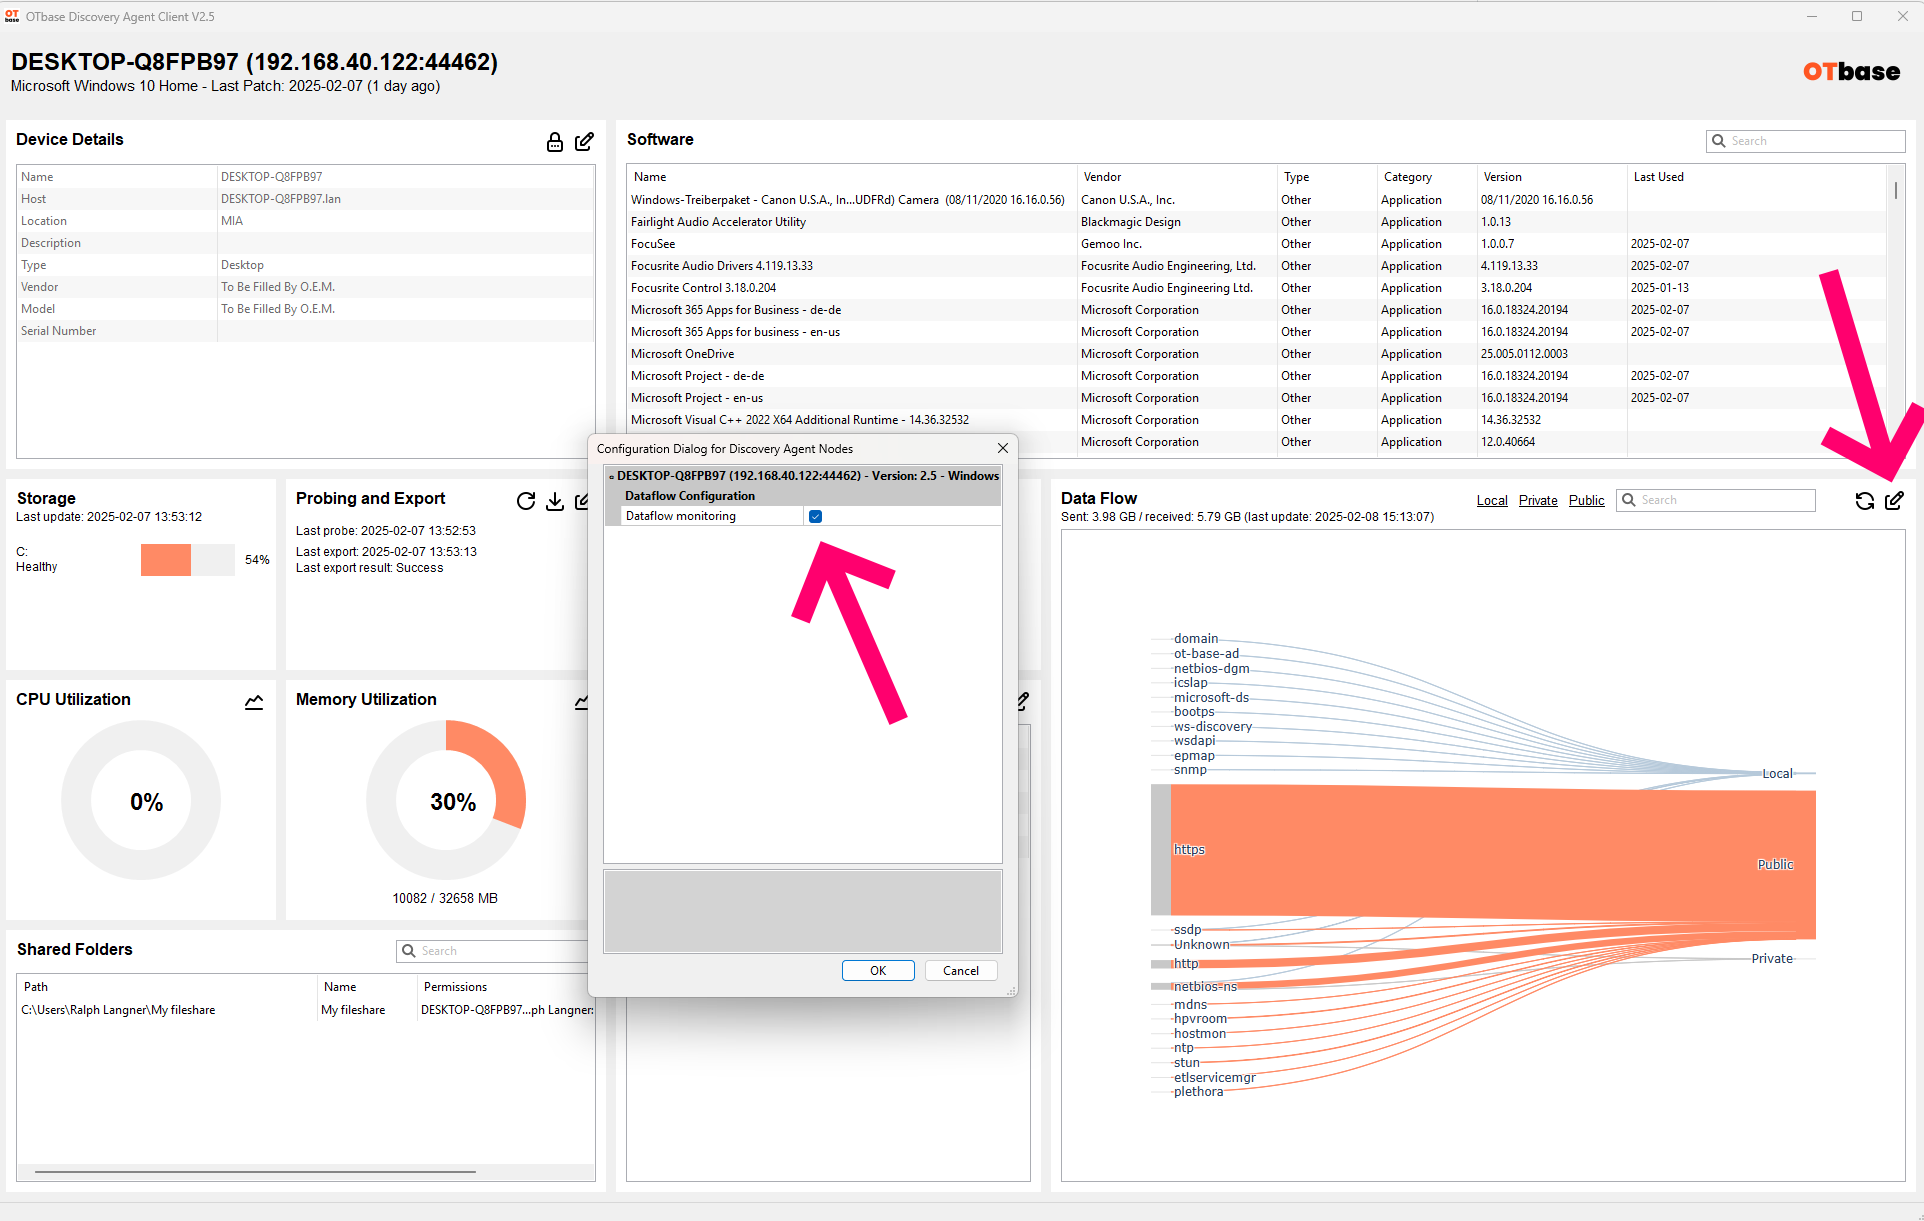Screen dimensions: 1924x1221
Task: Click the Memory Utilization 30% donut chart
Action: [x=446, y=800]
